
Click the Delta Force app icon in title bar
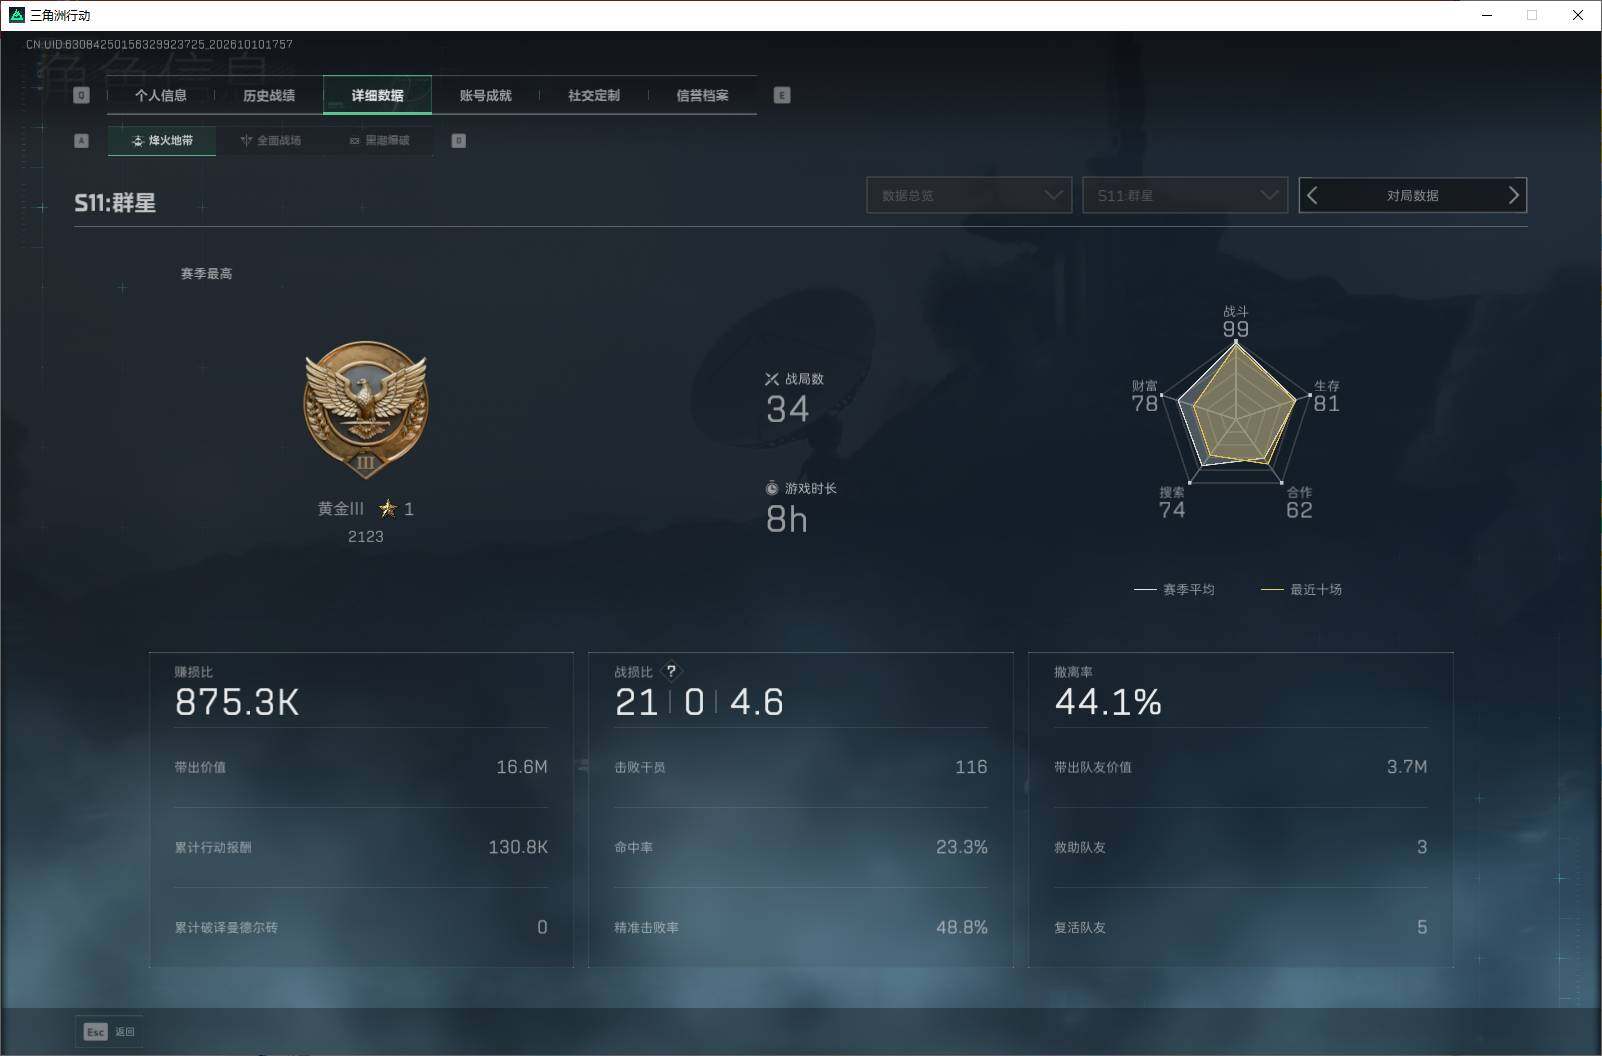point(16,15)
